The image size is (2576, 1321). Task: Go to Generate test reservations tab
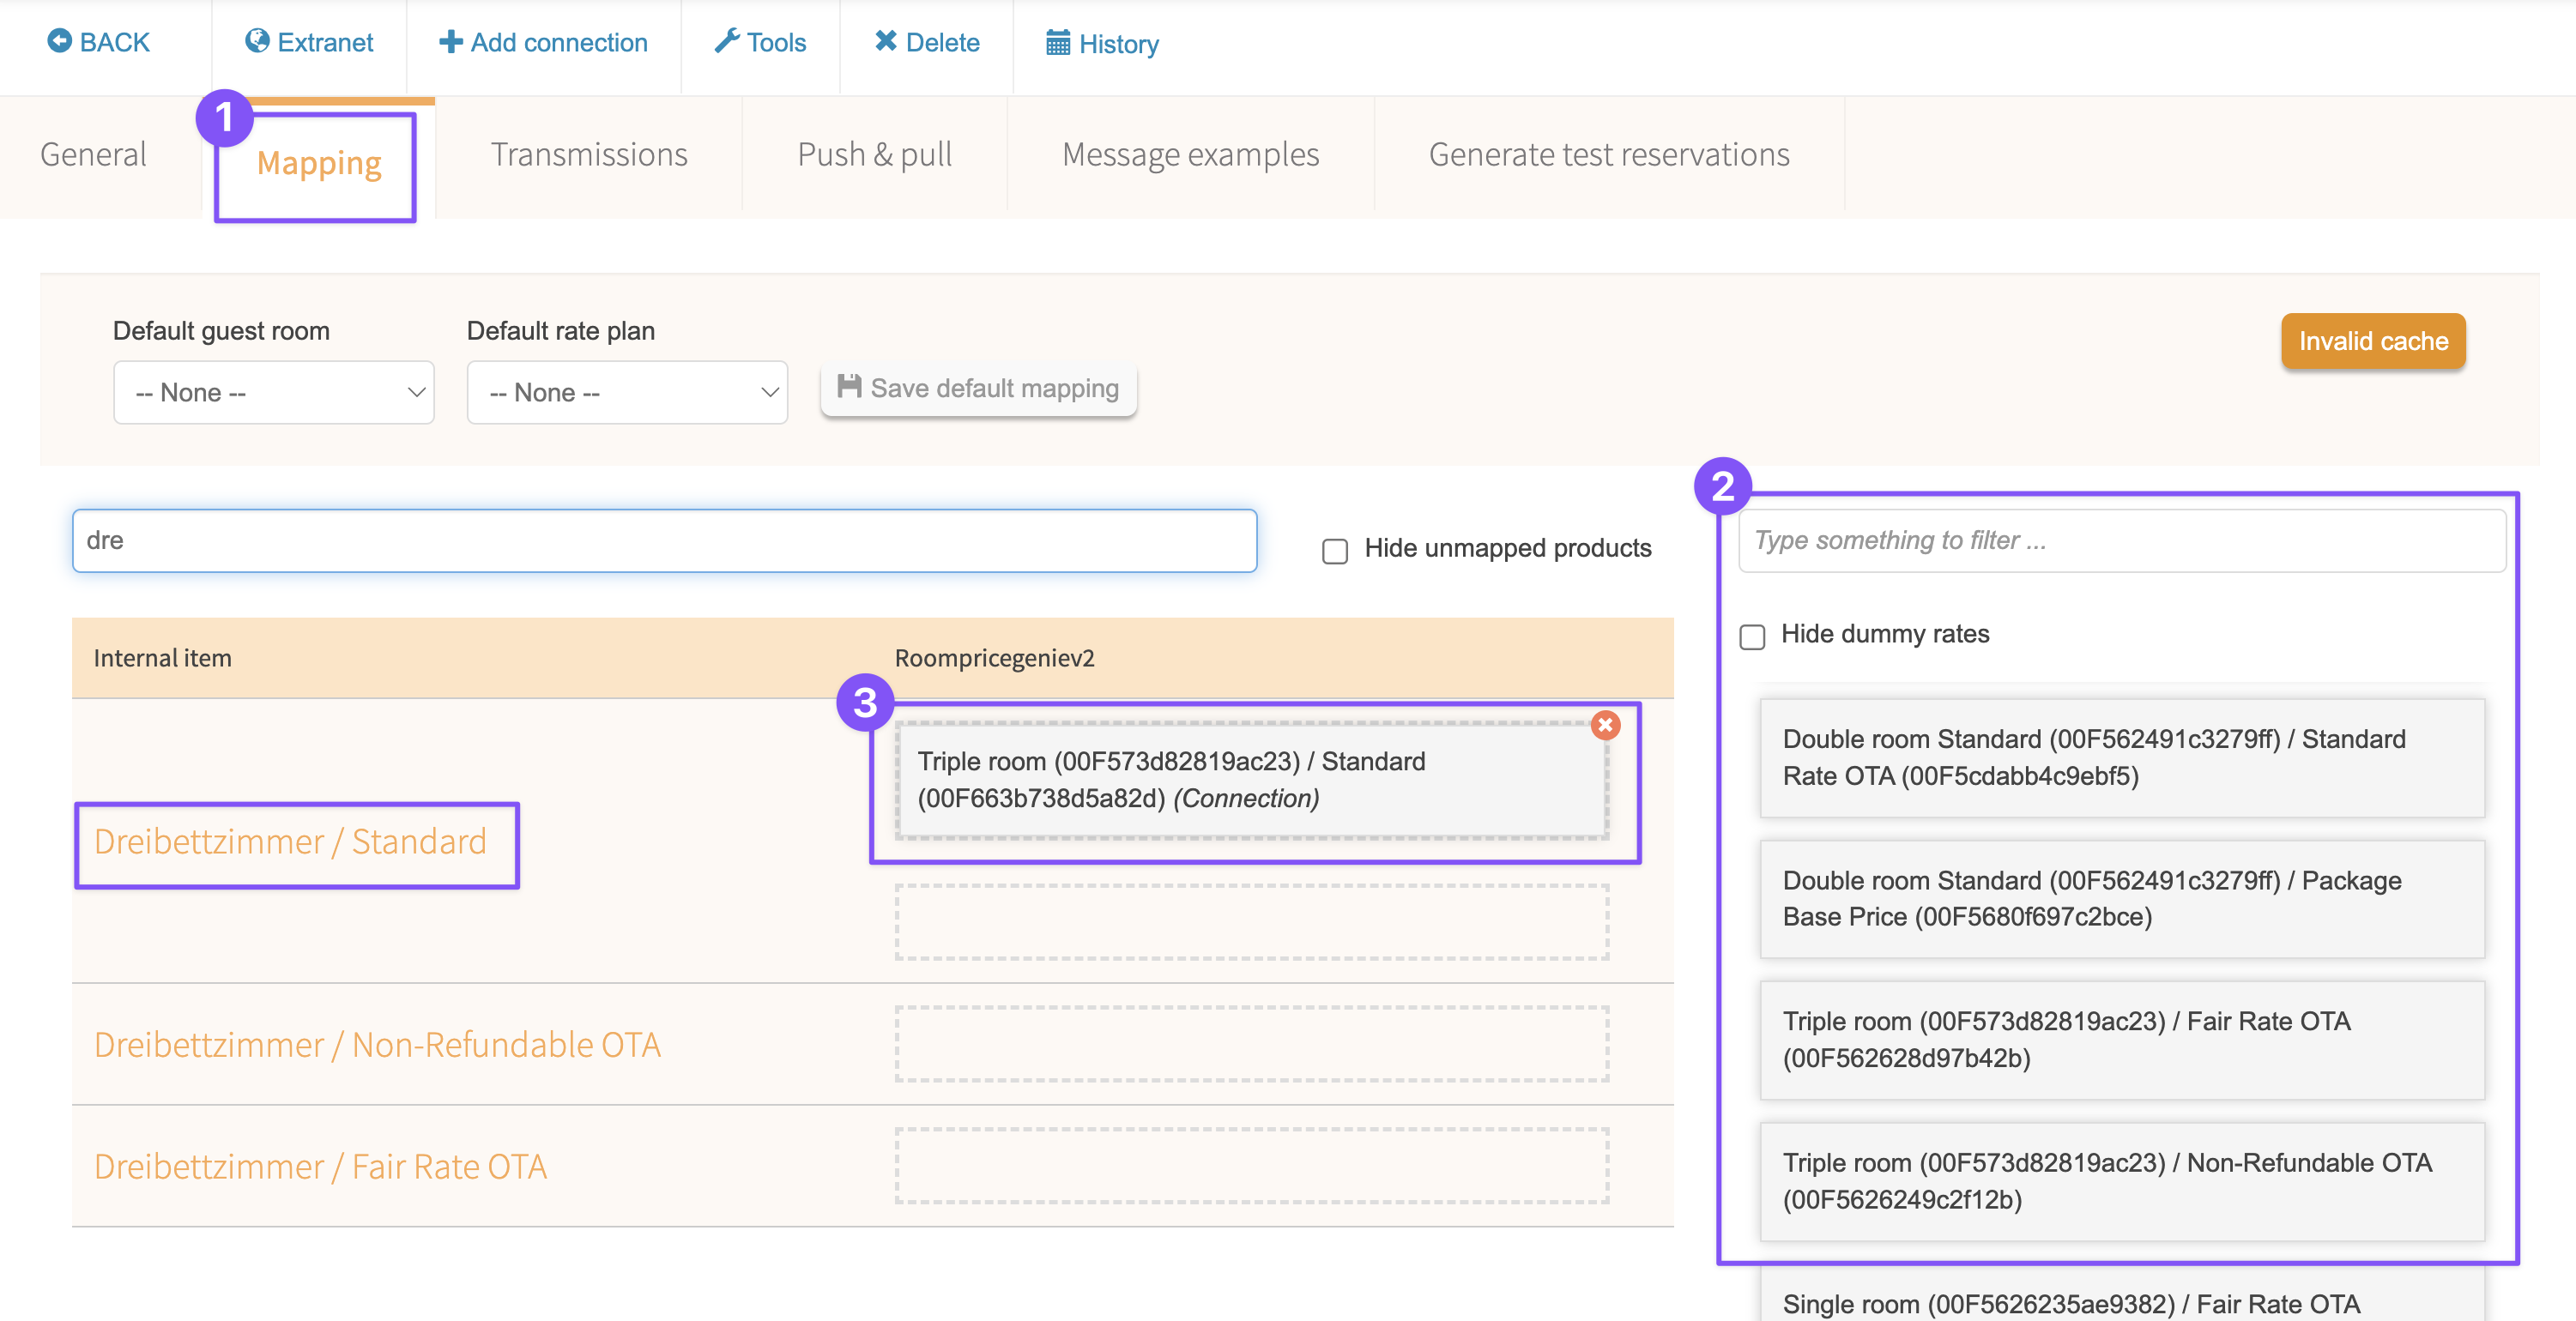(1608, 155)
